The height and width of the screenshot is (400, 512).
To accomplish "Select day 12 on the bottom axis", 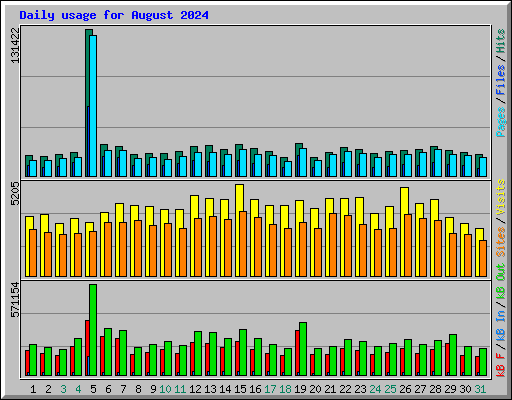I will point(195,389).
